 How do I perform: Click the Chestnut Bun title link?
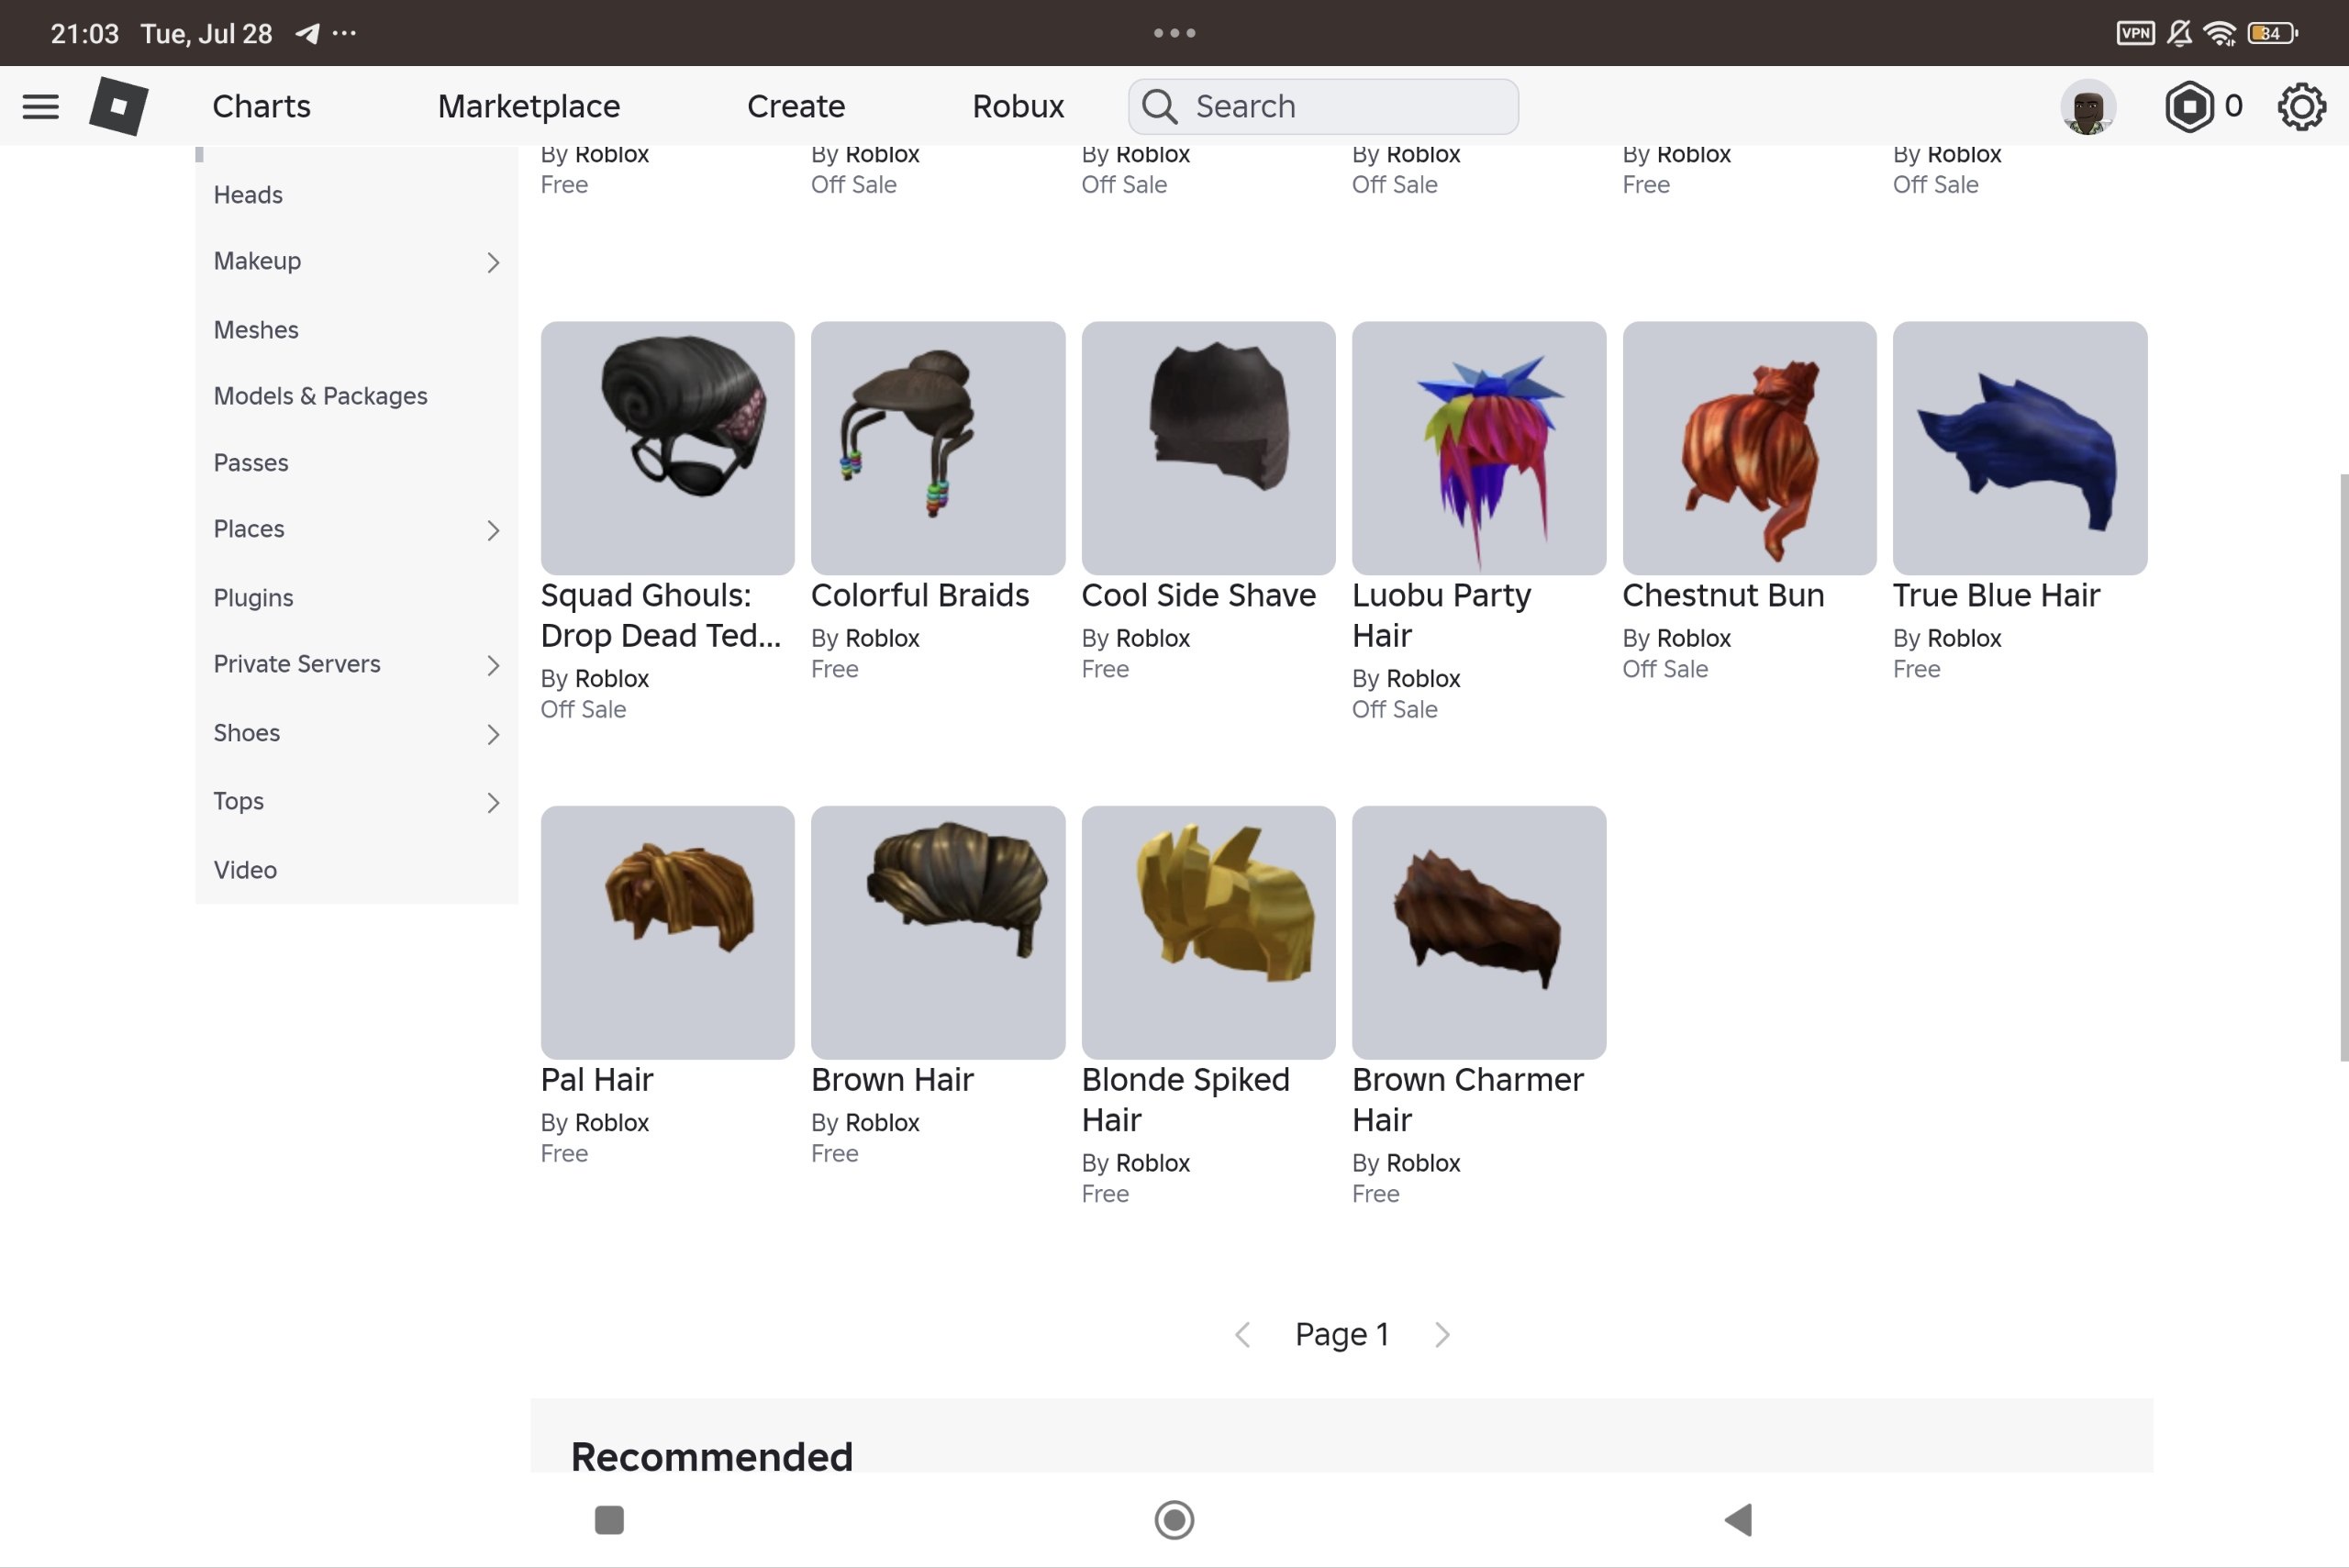pos(1723,595)
